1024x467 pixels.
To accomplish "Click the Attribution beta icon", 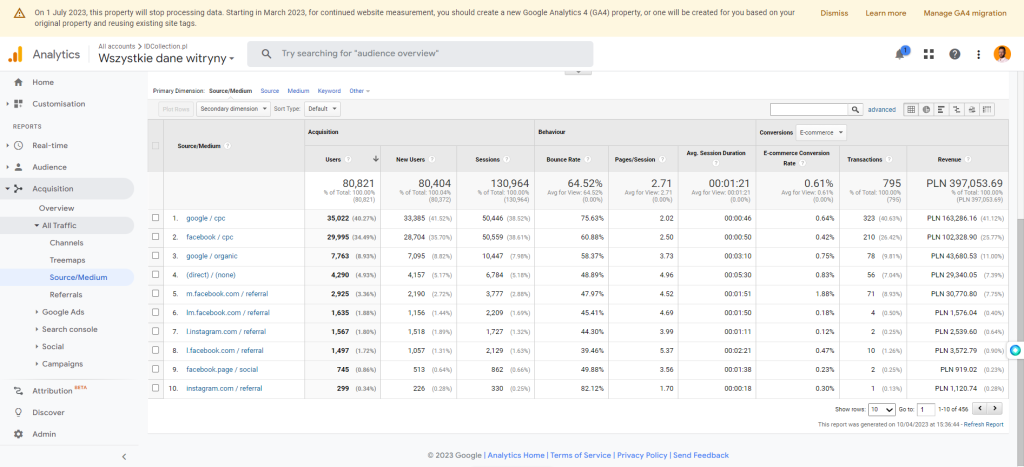I will pyautogui.click(x=18, y=391).
